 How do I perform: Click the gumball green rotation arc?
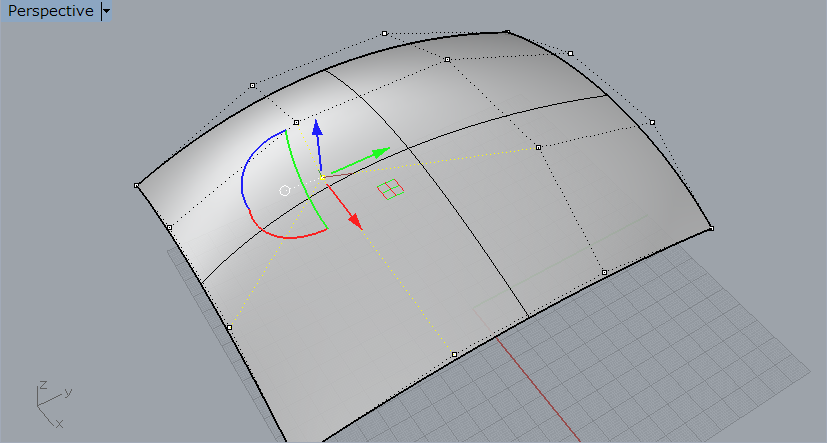(304, 181)
